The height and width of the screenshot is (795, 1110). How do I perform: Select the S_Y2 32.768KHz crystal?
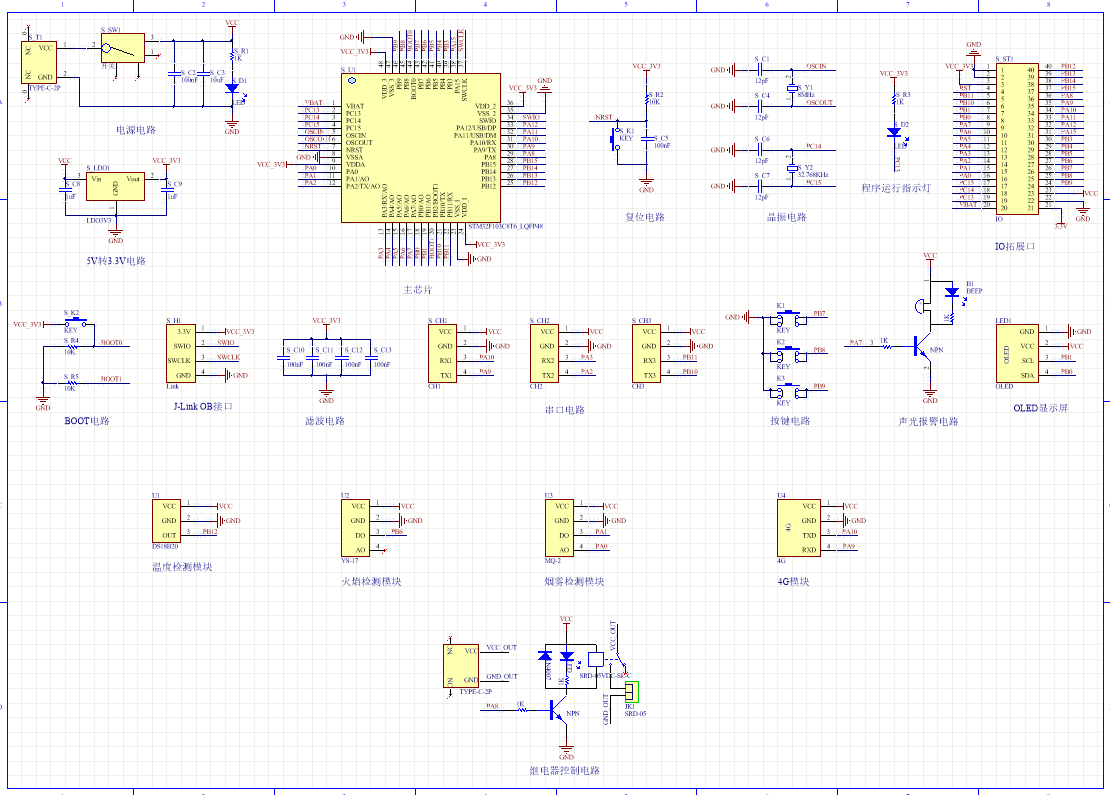click(791, 168)
